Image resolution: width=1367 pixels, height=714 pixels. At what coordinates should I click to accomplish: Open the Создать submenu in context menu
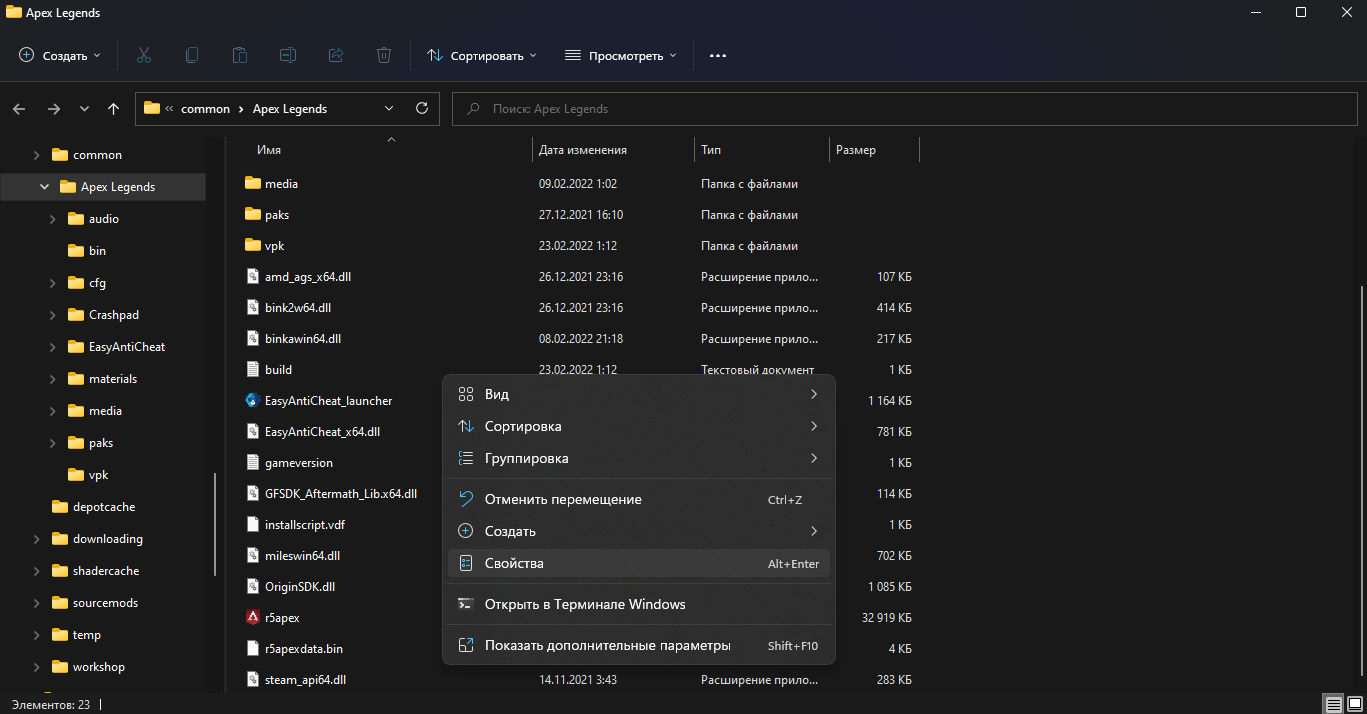[x=639, y=531]
